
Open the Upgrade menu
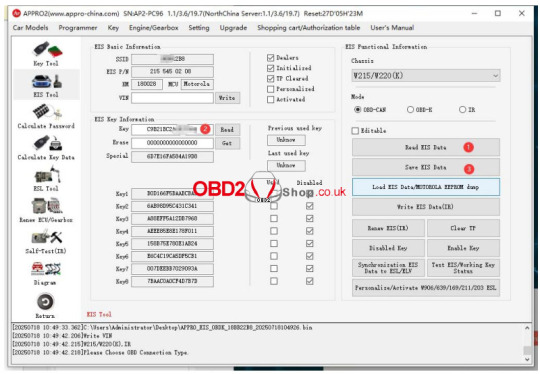pyautogui.click(x=233, y=28)
